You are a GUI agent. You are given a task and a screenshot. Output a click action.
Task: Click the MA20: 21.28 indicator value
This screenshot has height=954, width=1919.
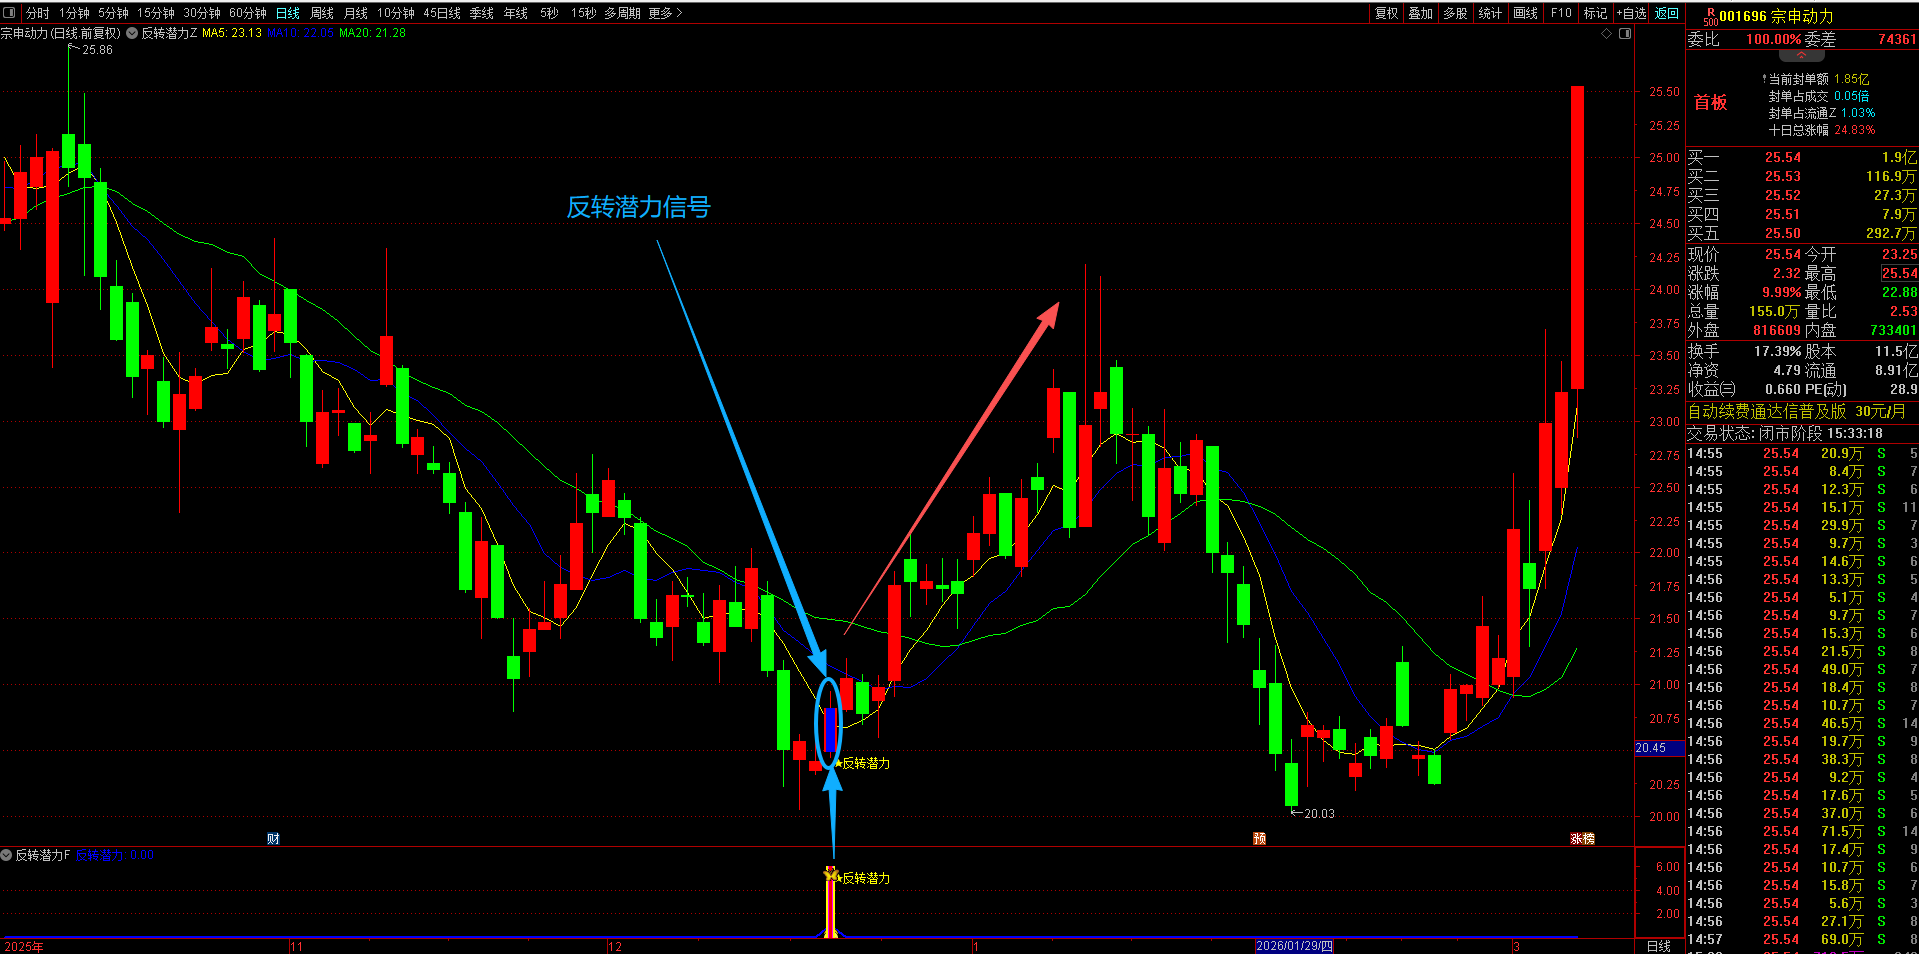372,33
